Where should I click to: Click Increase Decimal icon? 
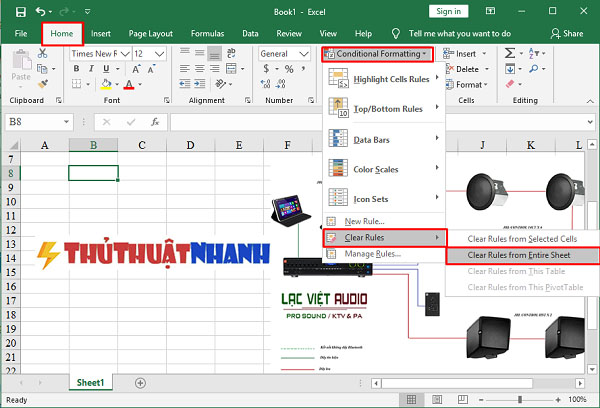coord(265,84)
